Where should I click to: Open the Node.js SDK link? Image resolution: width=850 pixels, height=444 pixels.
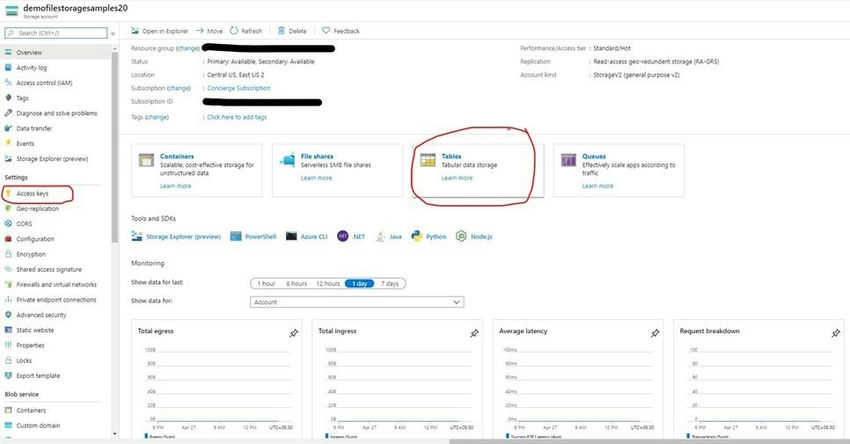(x=474, y=236)
